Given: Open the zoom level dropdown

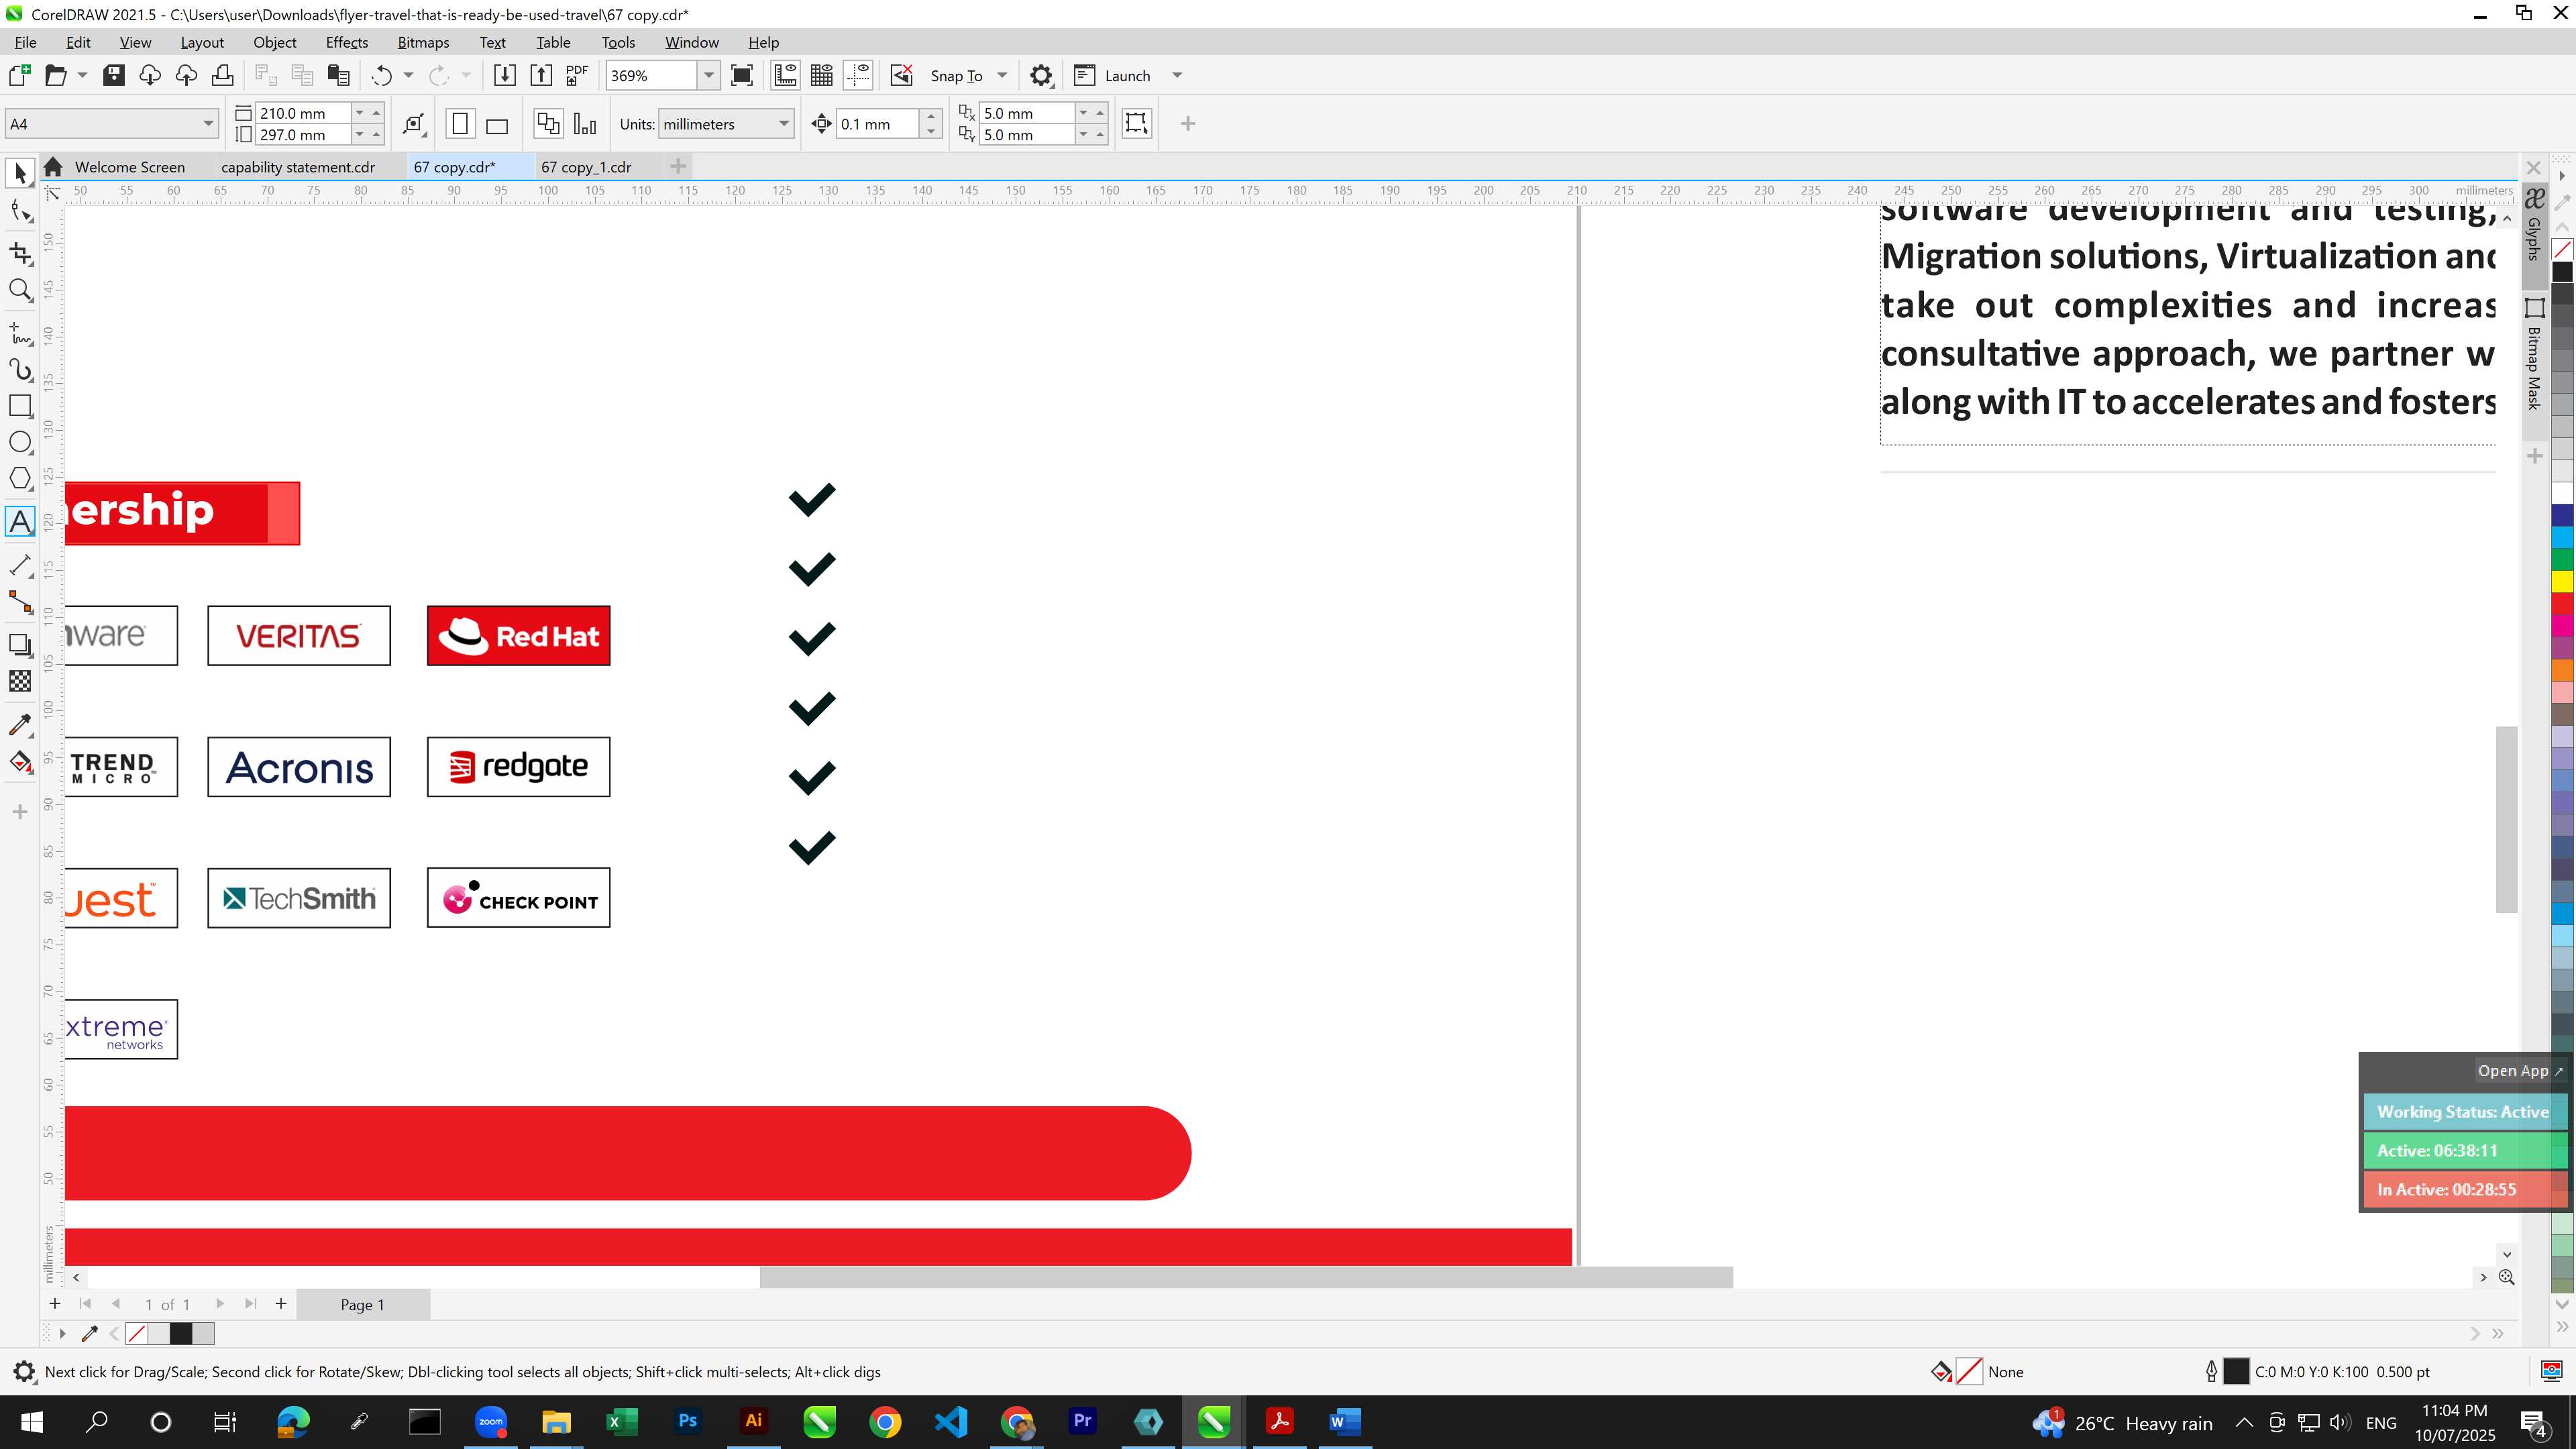Looking at the screenshot, I should pos(708,75).
